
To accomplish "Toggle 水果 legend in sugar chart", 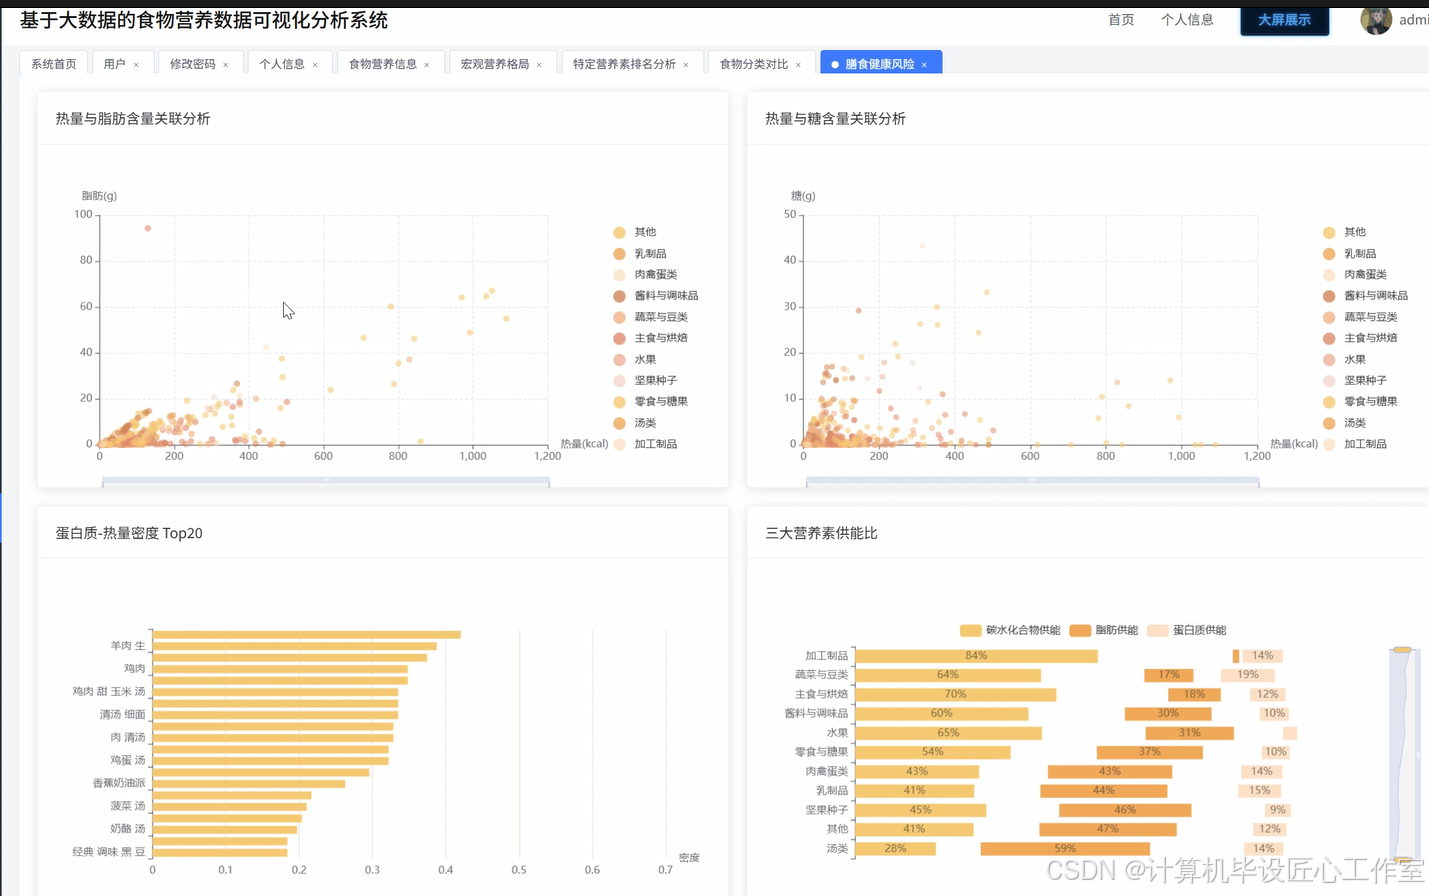I will pos(1345,360).
